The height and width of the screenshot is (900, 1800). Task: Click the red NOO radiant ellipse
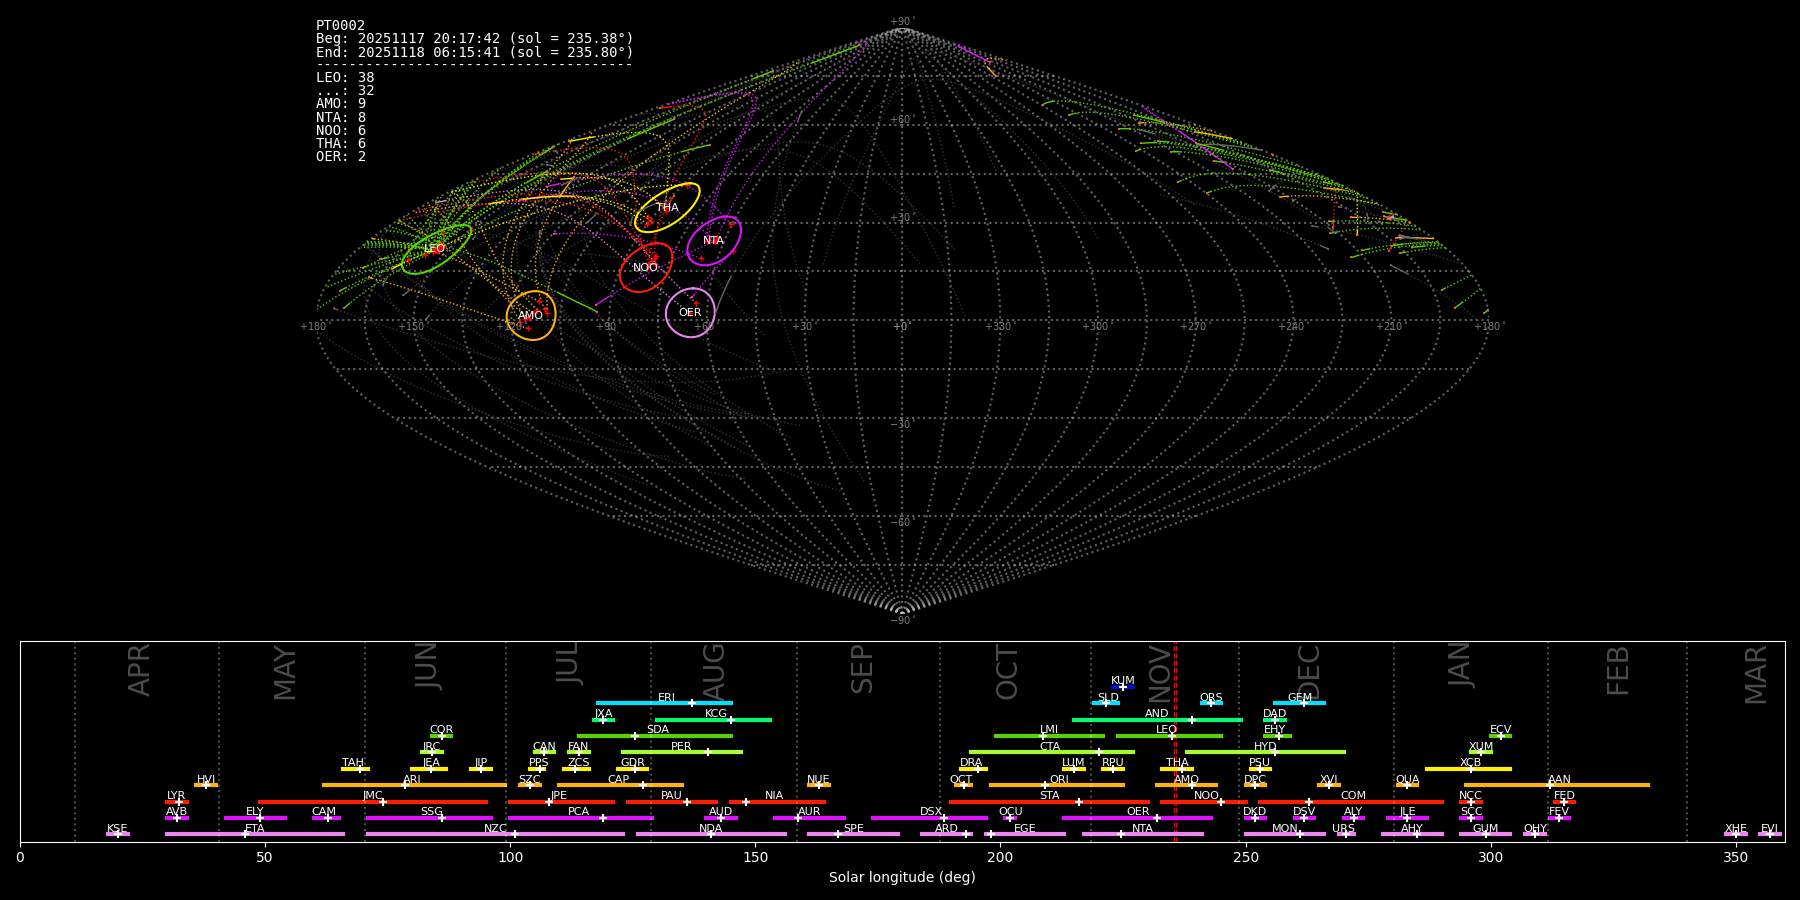click(646, 268)
